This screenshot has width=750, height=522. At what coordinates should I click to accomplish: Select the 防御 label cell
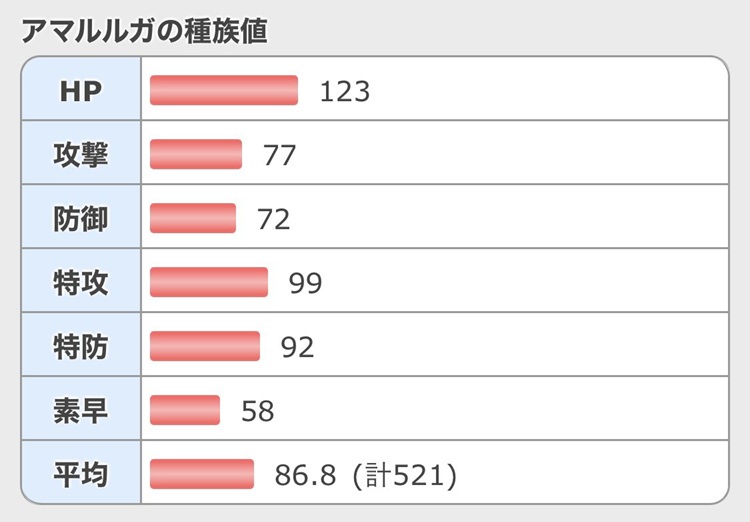[81, 219]
